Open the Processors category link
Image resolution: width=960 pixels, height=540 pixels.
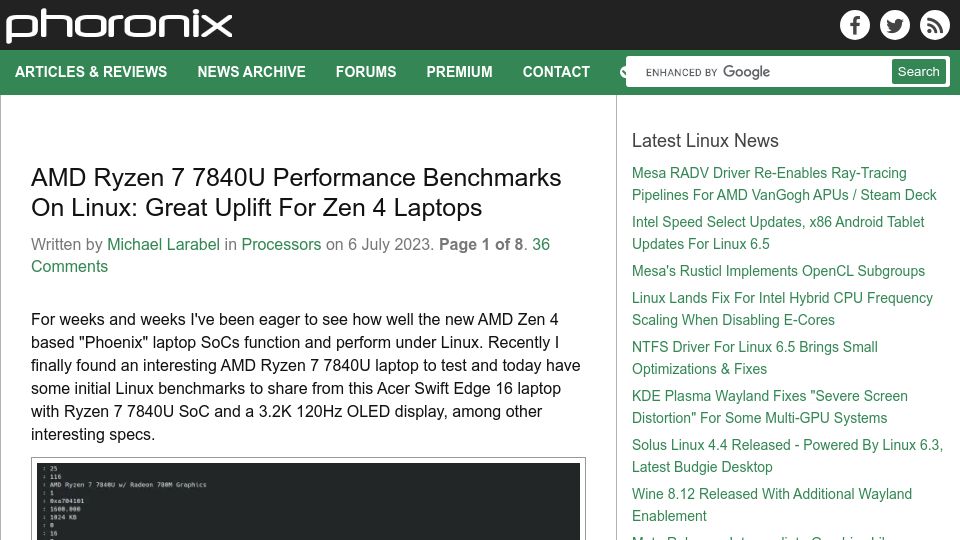tap(281, 244)
